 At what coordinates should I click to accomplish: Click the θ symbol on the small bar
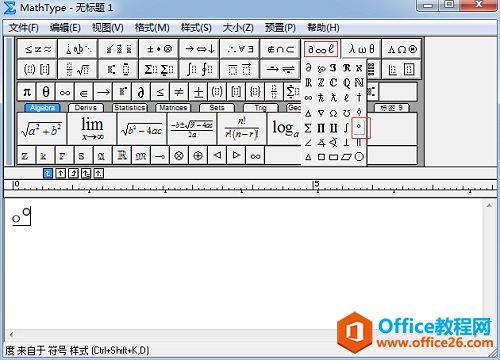click(46, 92)
